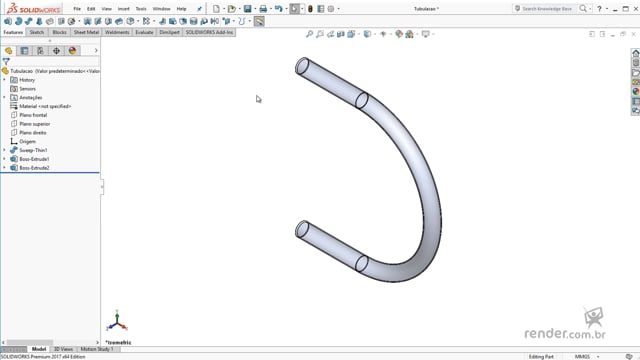This screenshot has width=640, height=360.
Task: Open the DisplayManager color ball tab
Action: click(x=72, y=51)
